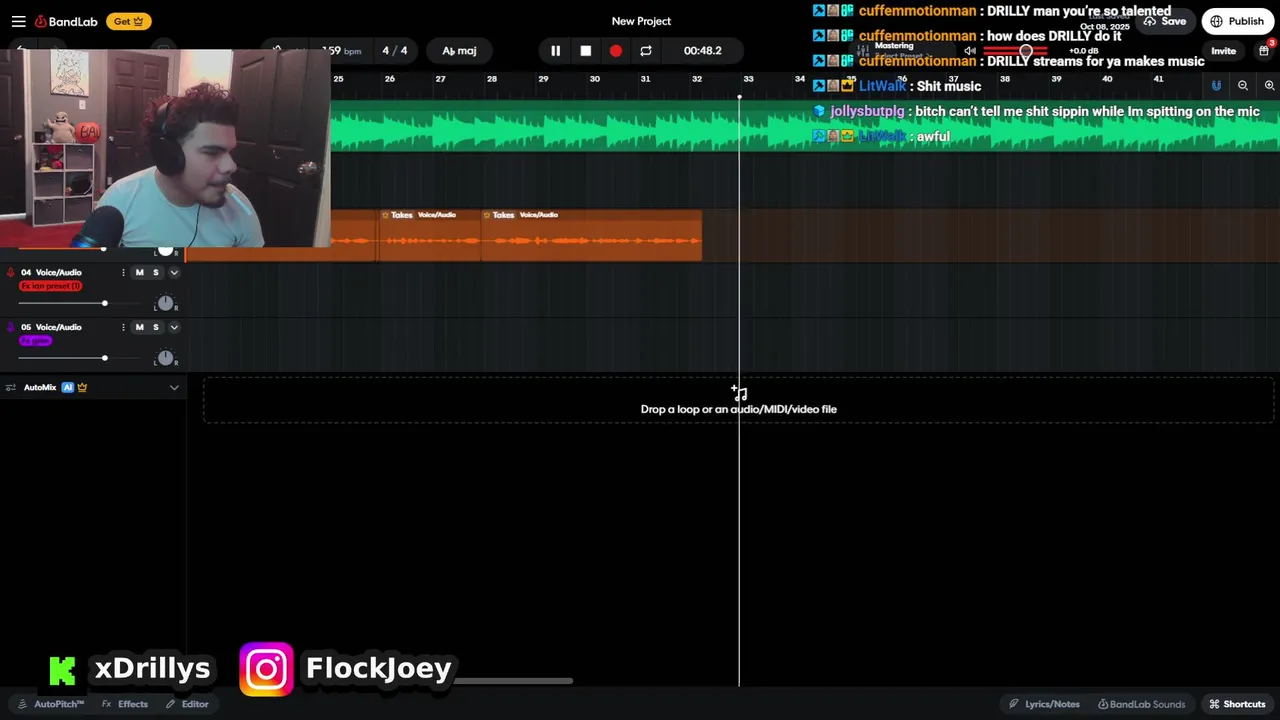Pause playback with the pause button
This screenshot has width=1280, height=720.
[556, 51]
